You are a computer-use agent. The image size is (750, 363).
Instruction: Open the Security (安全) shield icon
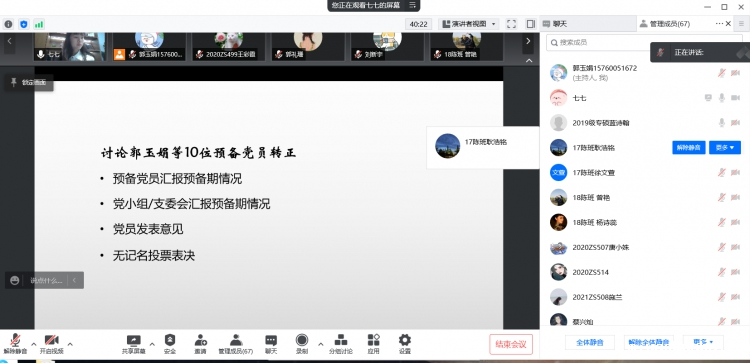point(170,340)
